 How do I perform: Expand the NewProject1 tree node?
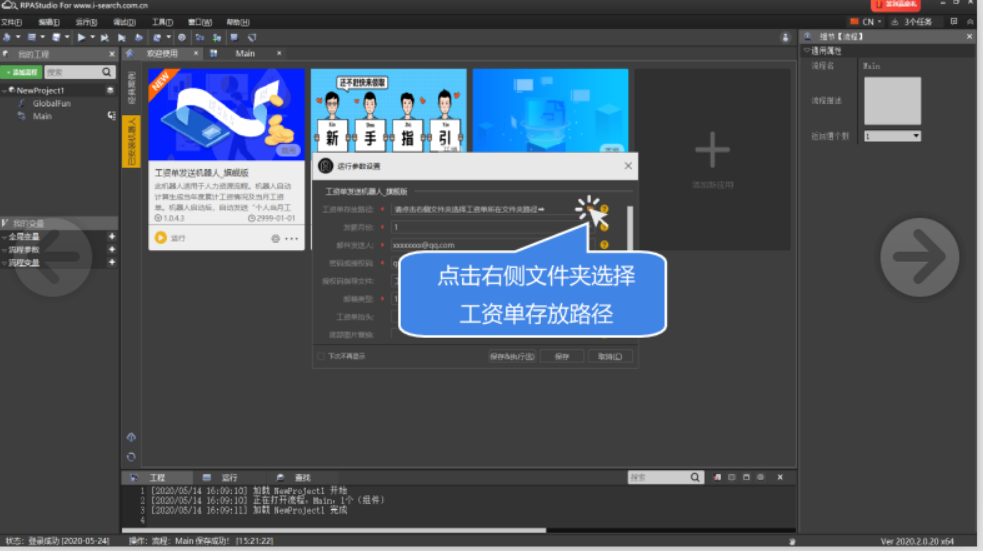[5, 90]
